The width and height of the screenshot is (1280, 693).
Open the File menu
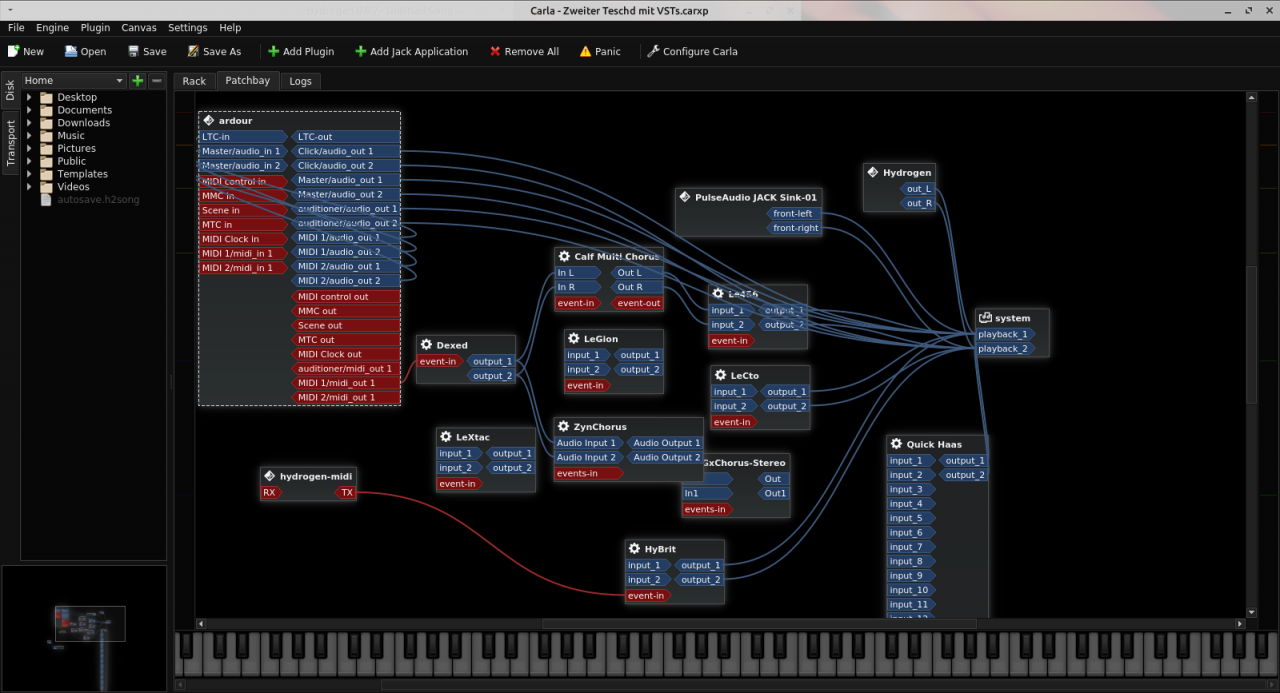point(16,28)
